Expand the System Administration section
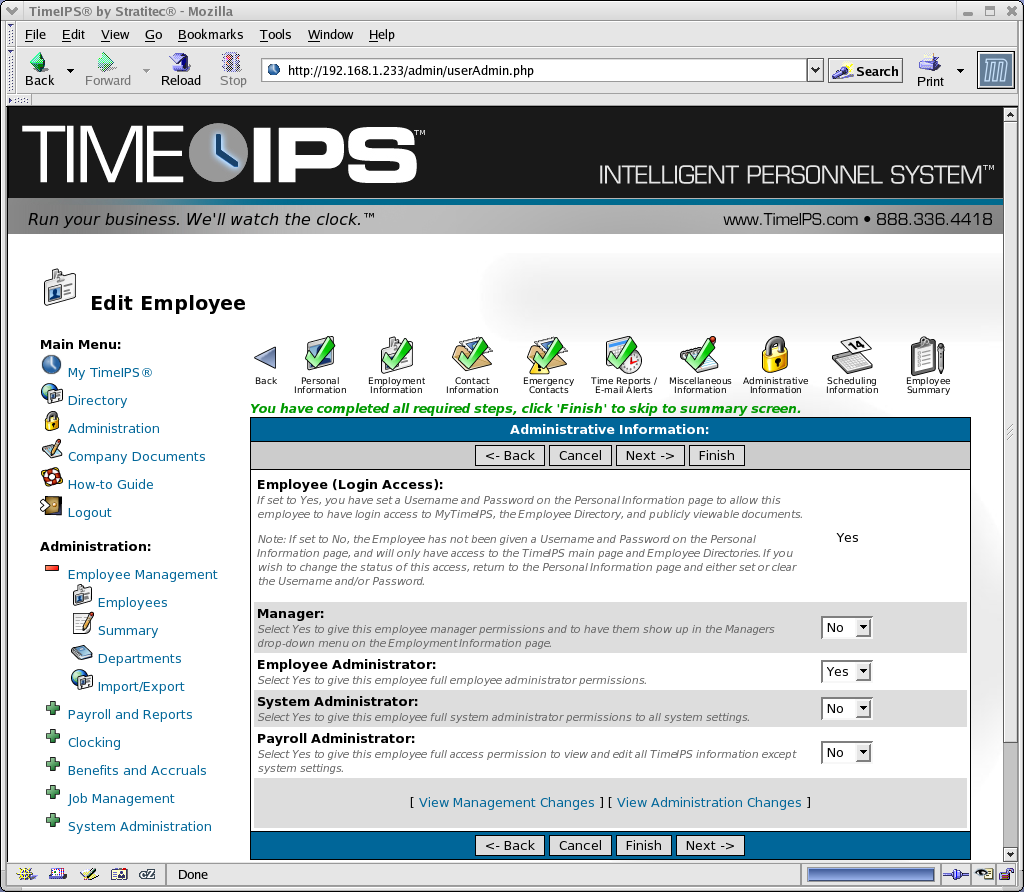Image resolution: width=1024 pixels, height=892 pixels. pyautogui.click(x=53, y=820)
